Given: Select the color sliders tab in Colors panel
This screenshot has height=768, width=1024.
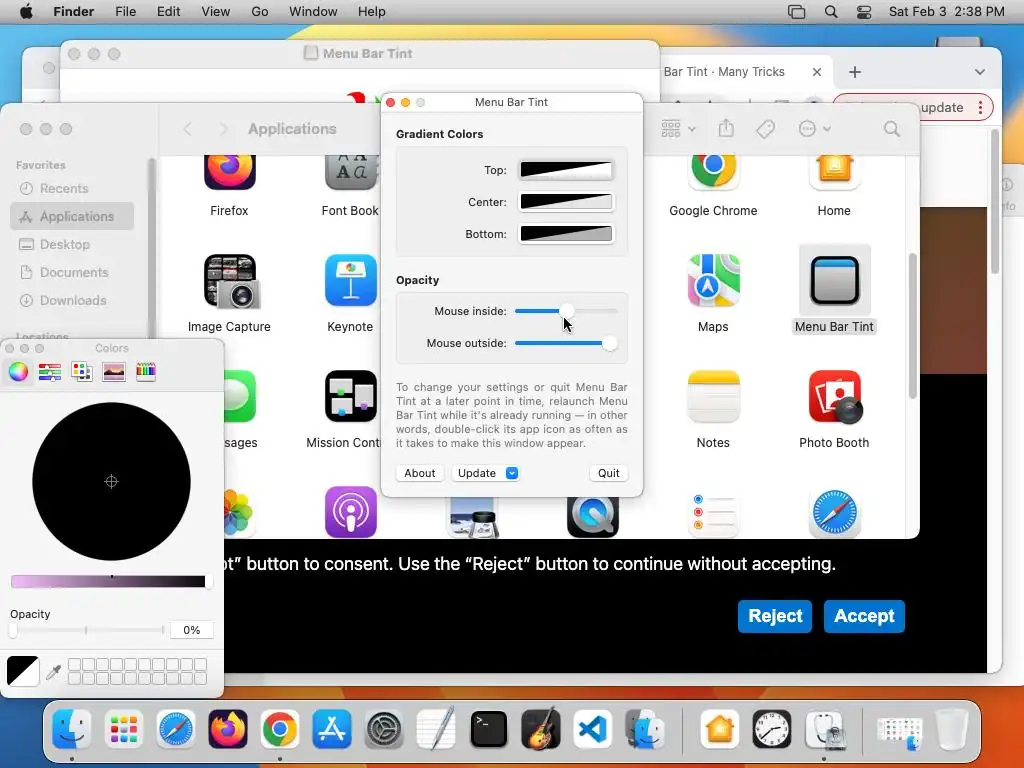Looking at the screenshot, I should click(x=50, y=372).
